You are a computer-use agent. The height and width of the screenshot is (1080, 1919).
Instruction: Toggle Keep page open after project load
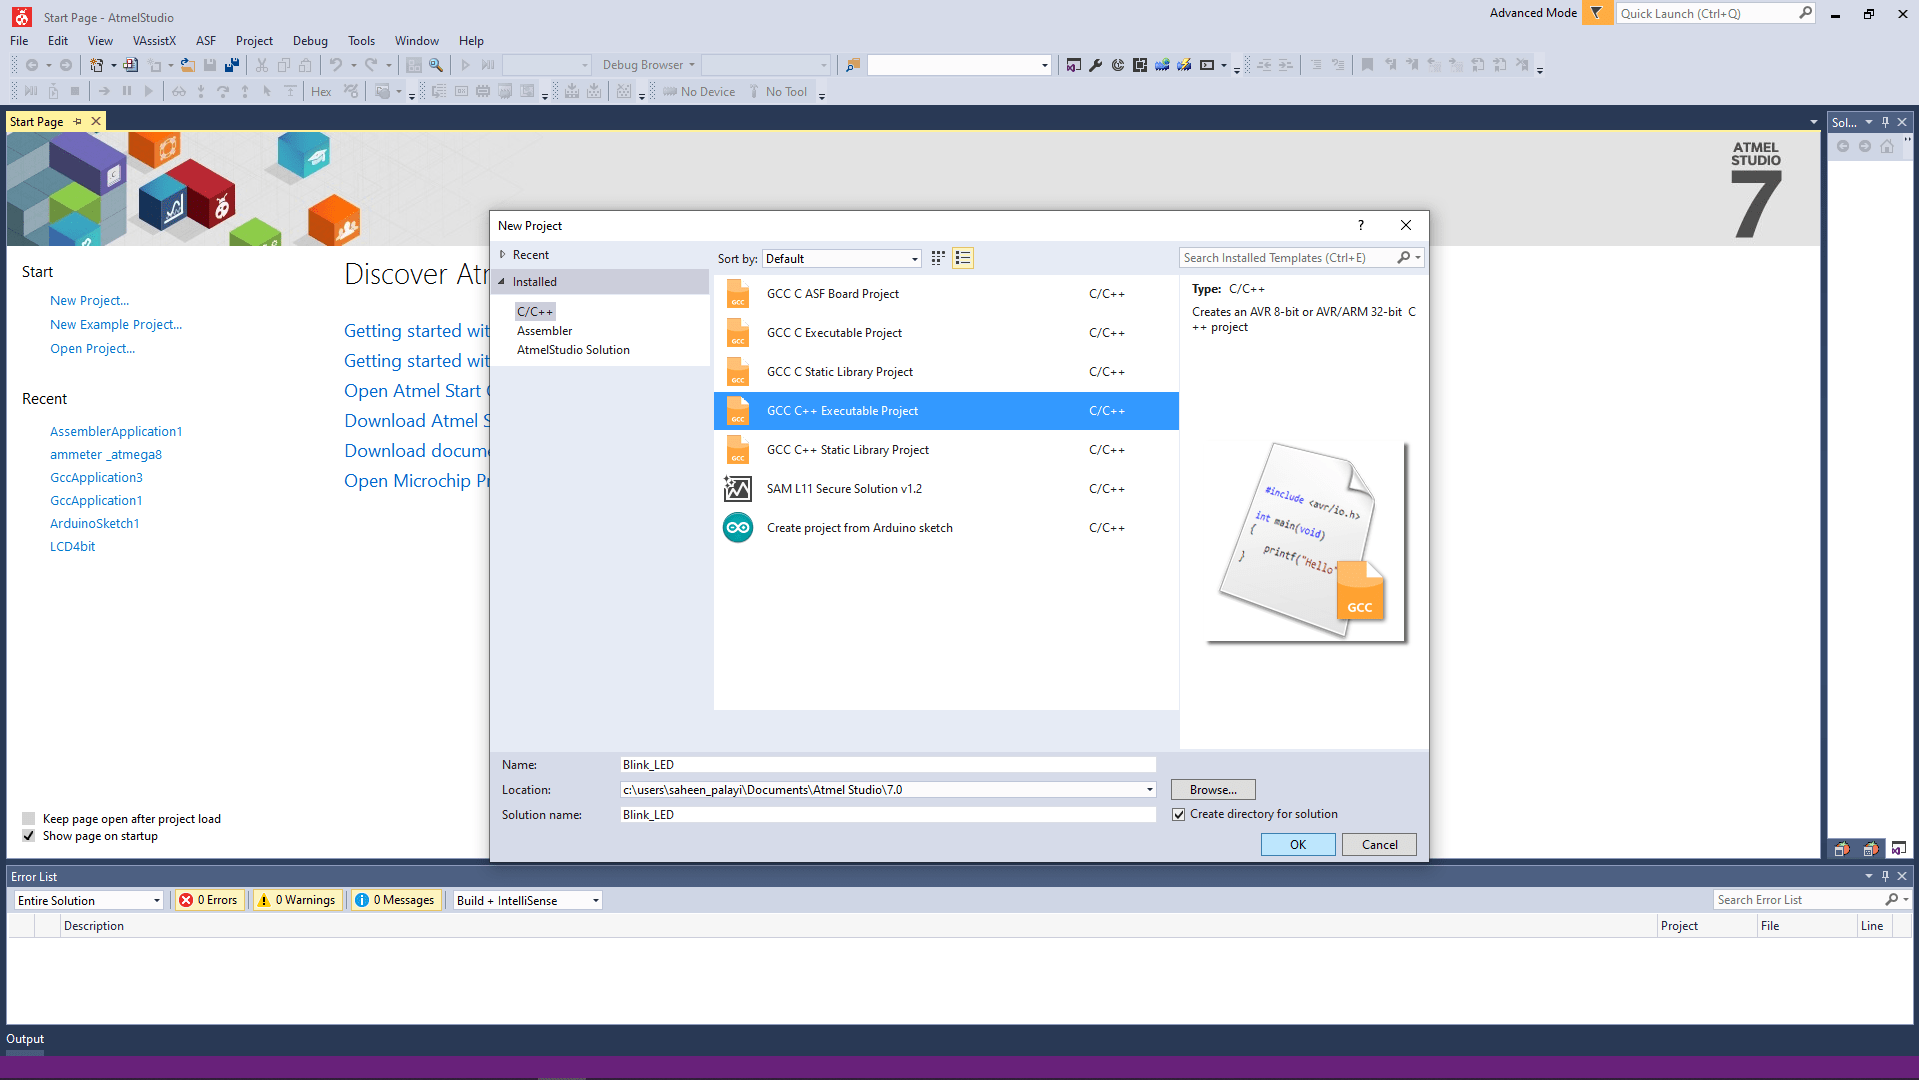click(x=28, y=818)
